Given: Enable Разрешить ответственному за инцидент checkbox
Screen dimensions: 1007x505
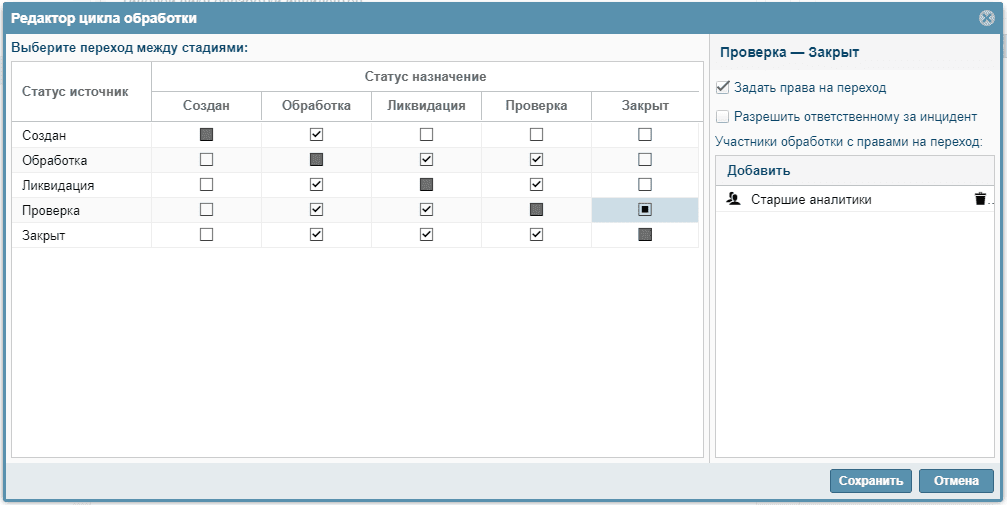Looking at the screenshot, I should pyautogui.click(x=724, y=116).
